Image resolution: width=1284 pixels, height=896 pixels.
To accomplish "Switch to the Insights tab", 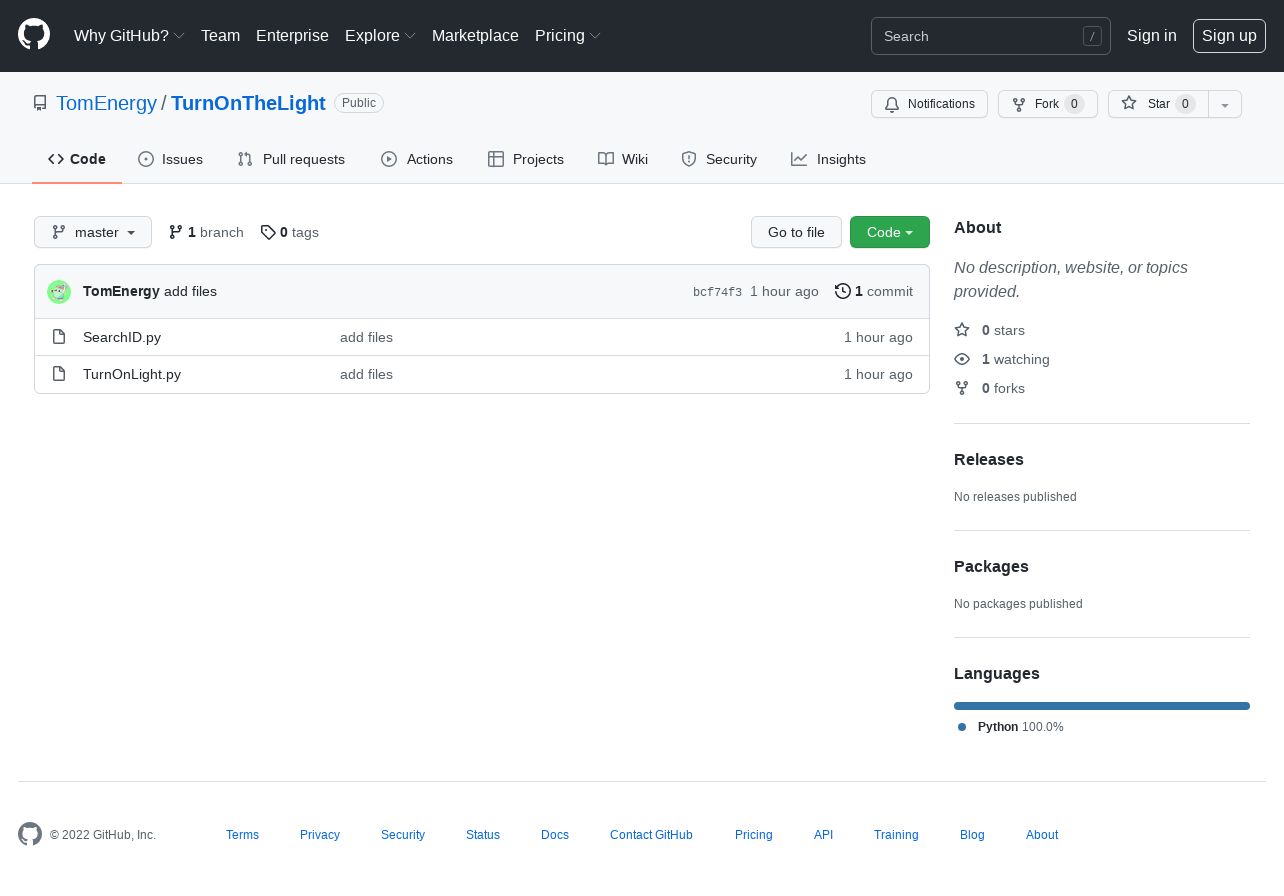I will 828,159.
